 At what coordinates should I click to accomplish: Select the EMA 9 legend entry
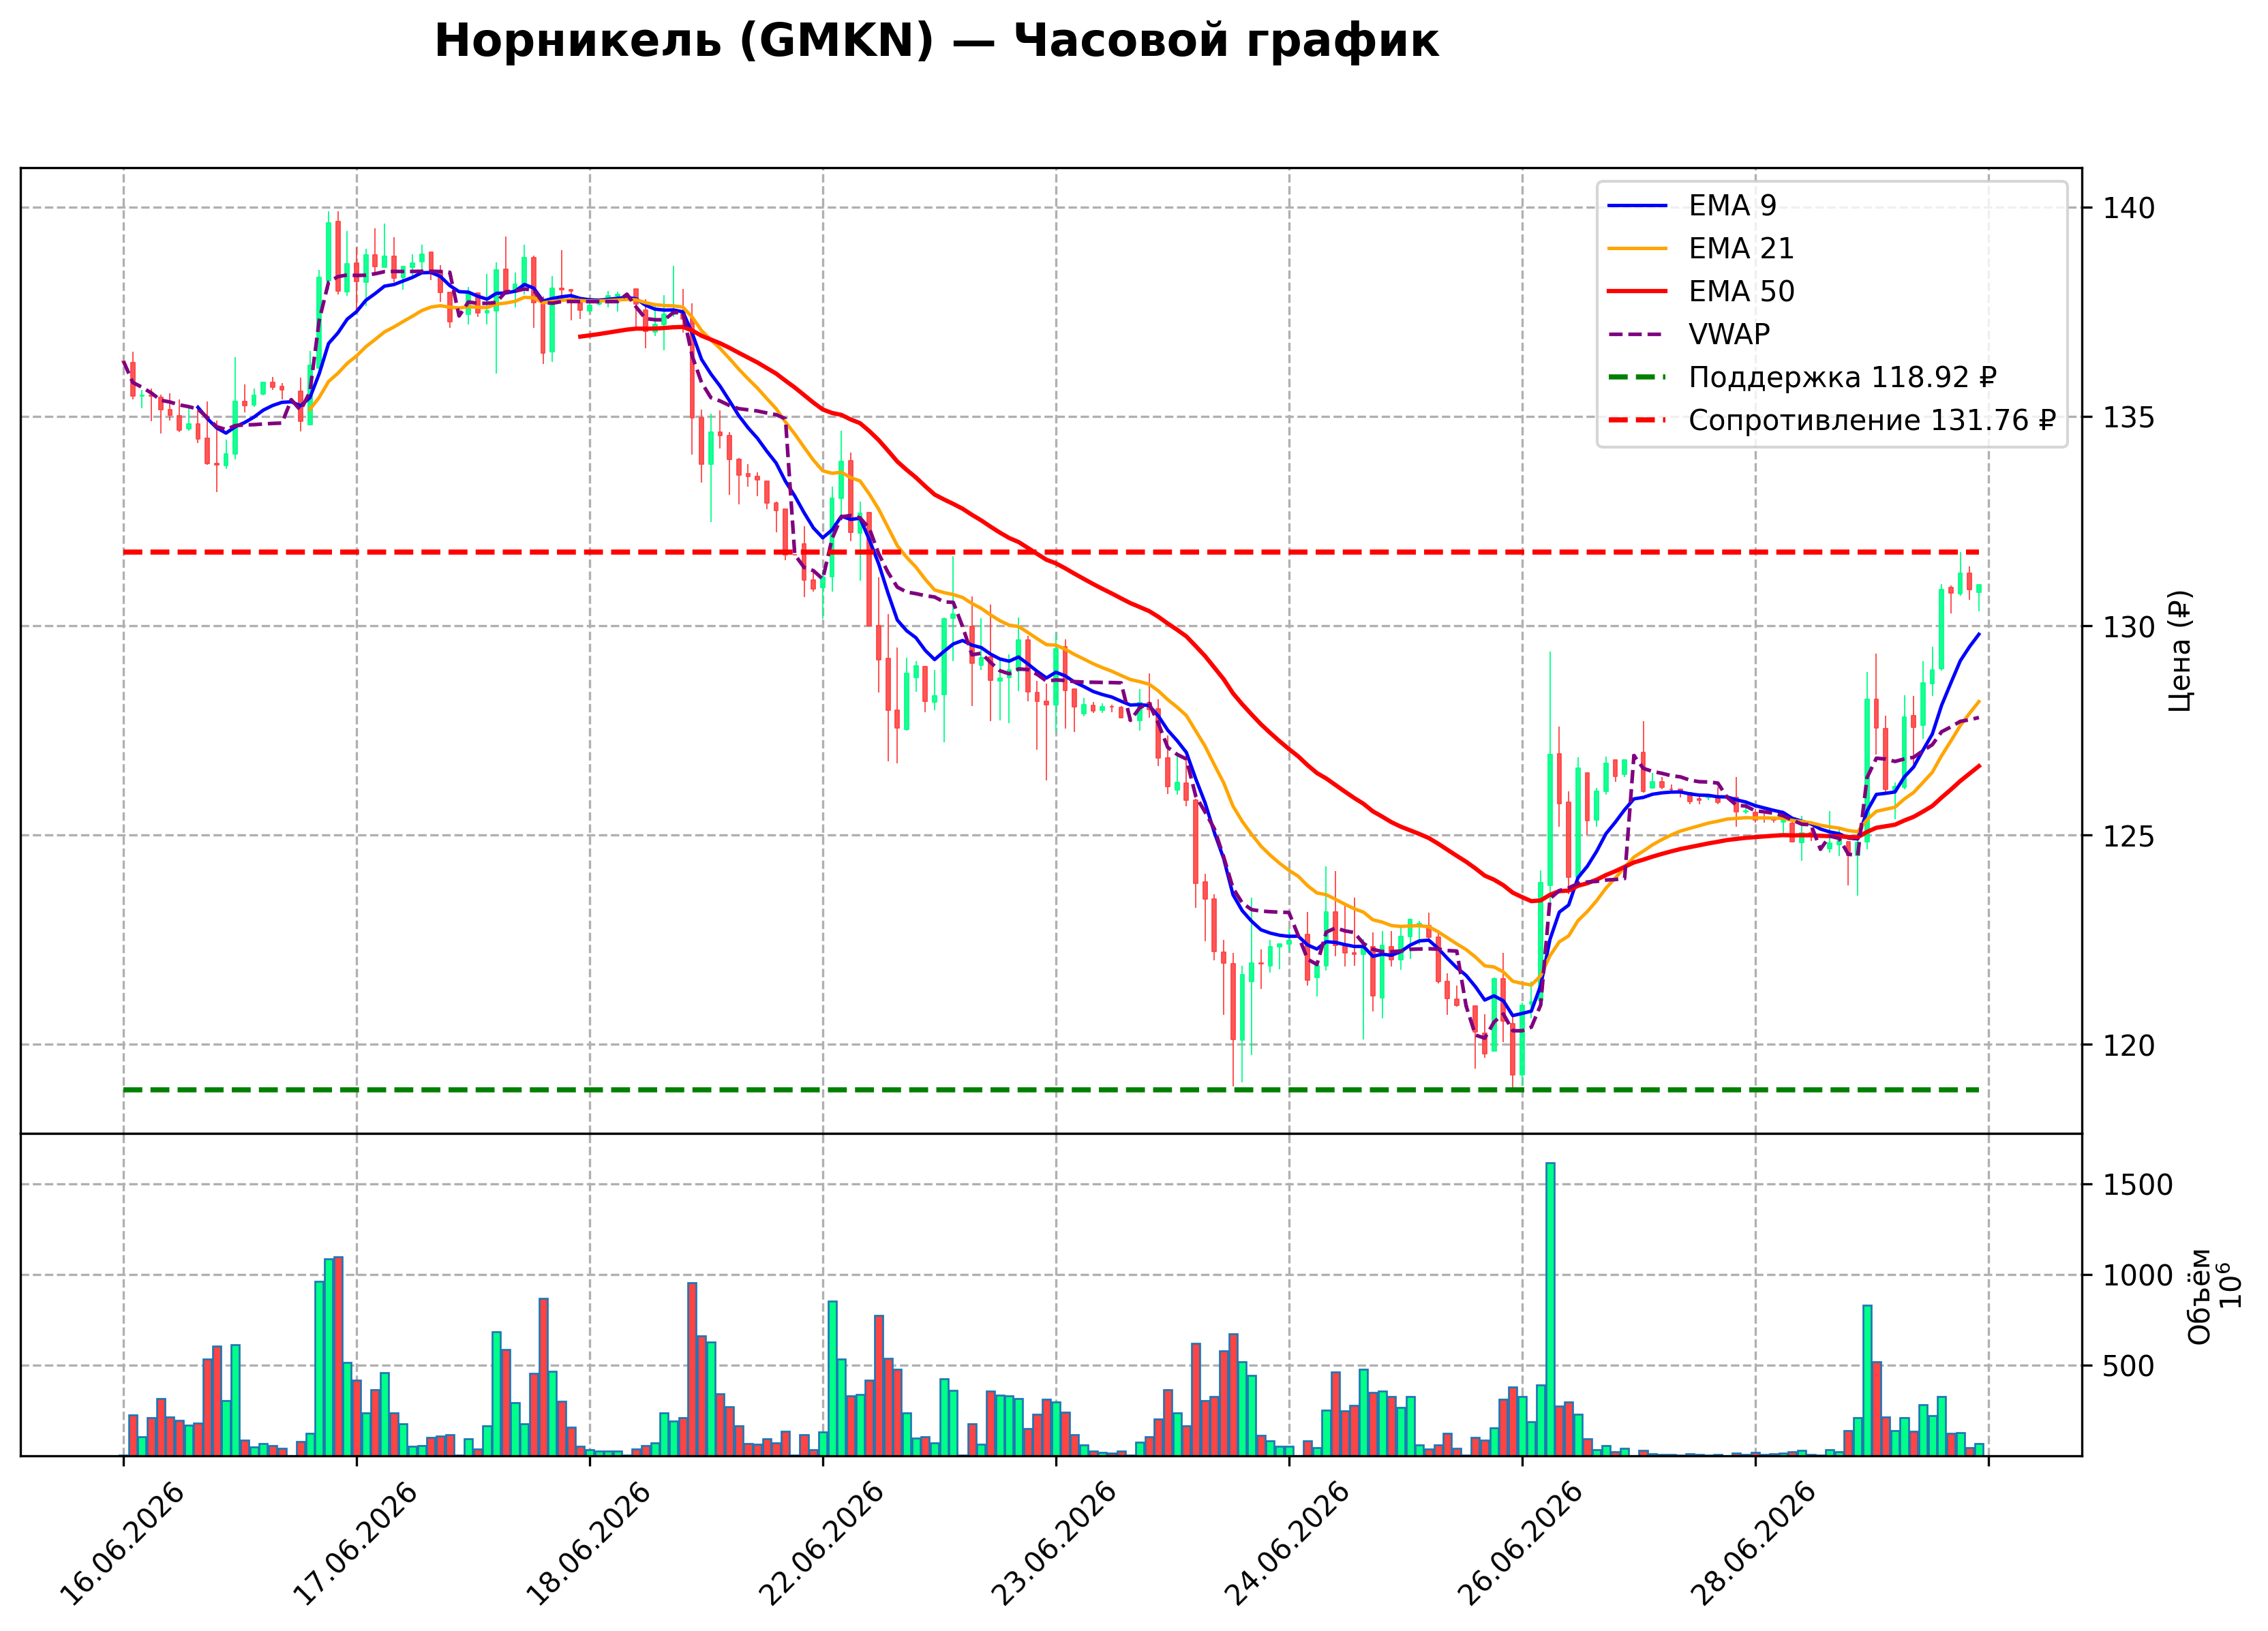1692,205
